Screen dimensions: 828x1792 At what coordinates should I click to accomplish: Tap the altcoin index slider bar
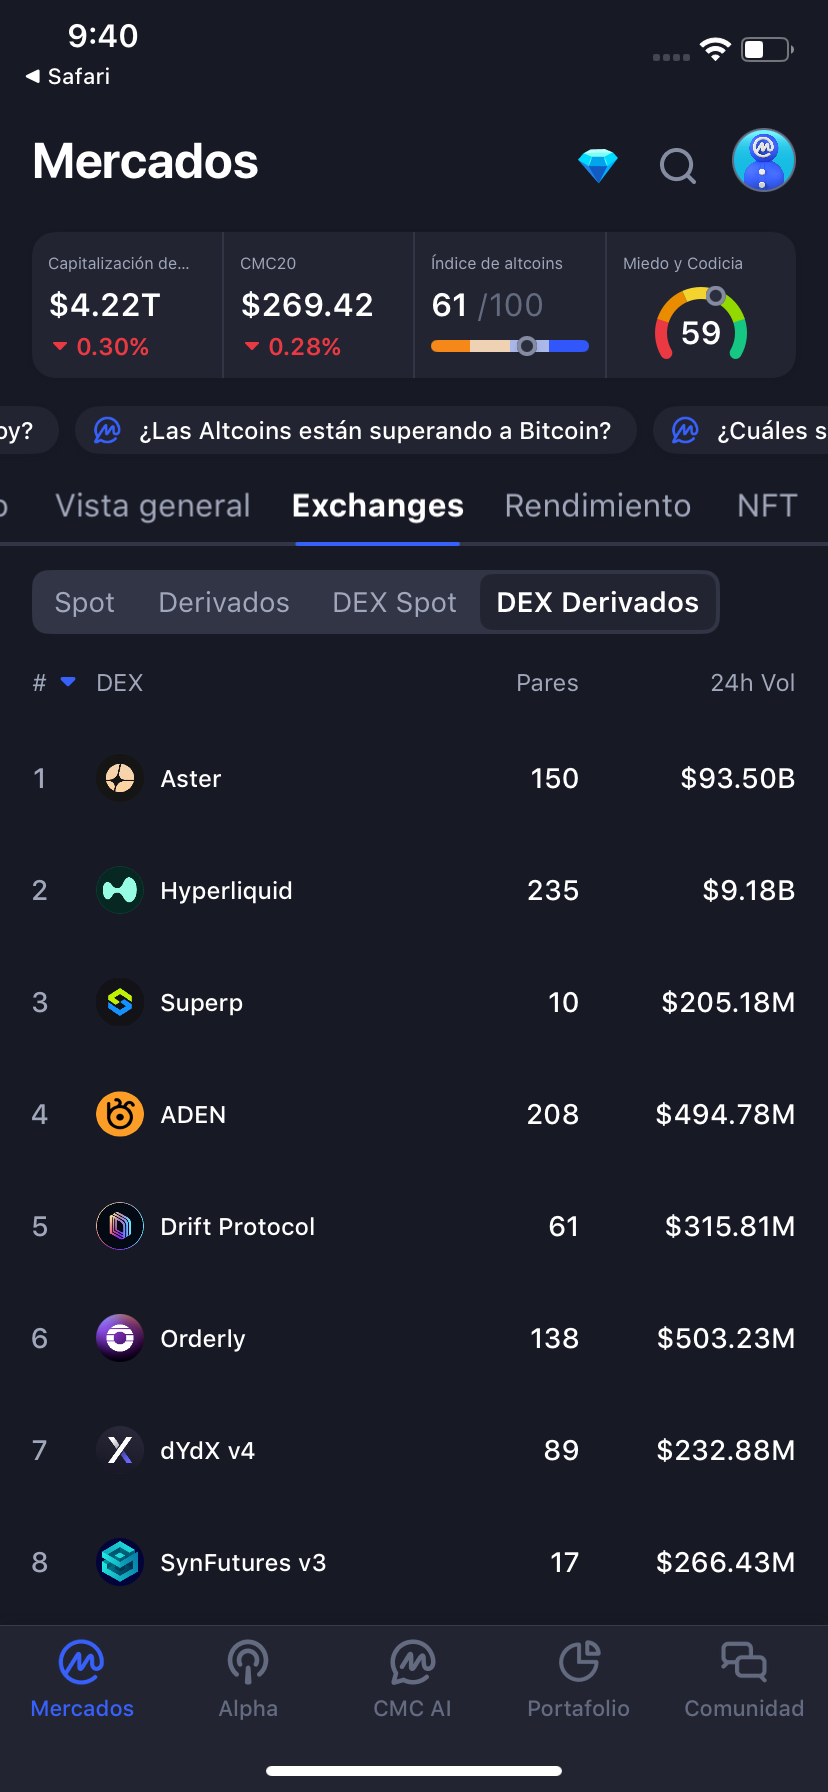[x=510, y=346]
